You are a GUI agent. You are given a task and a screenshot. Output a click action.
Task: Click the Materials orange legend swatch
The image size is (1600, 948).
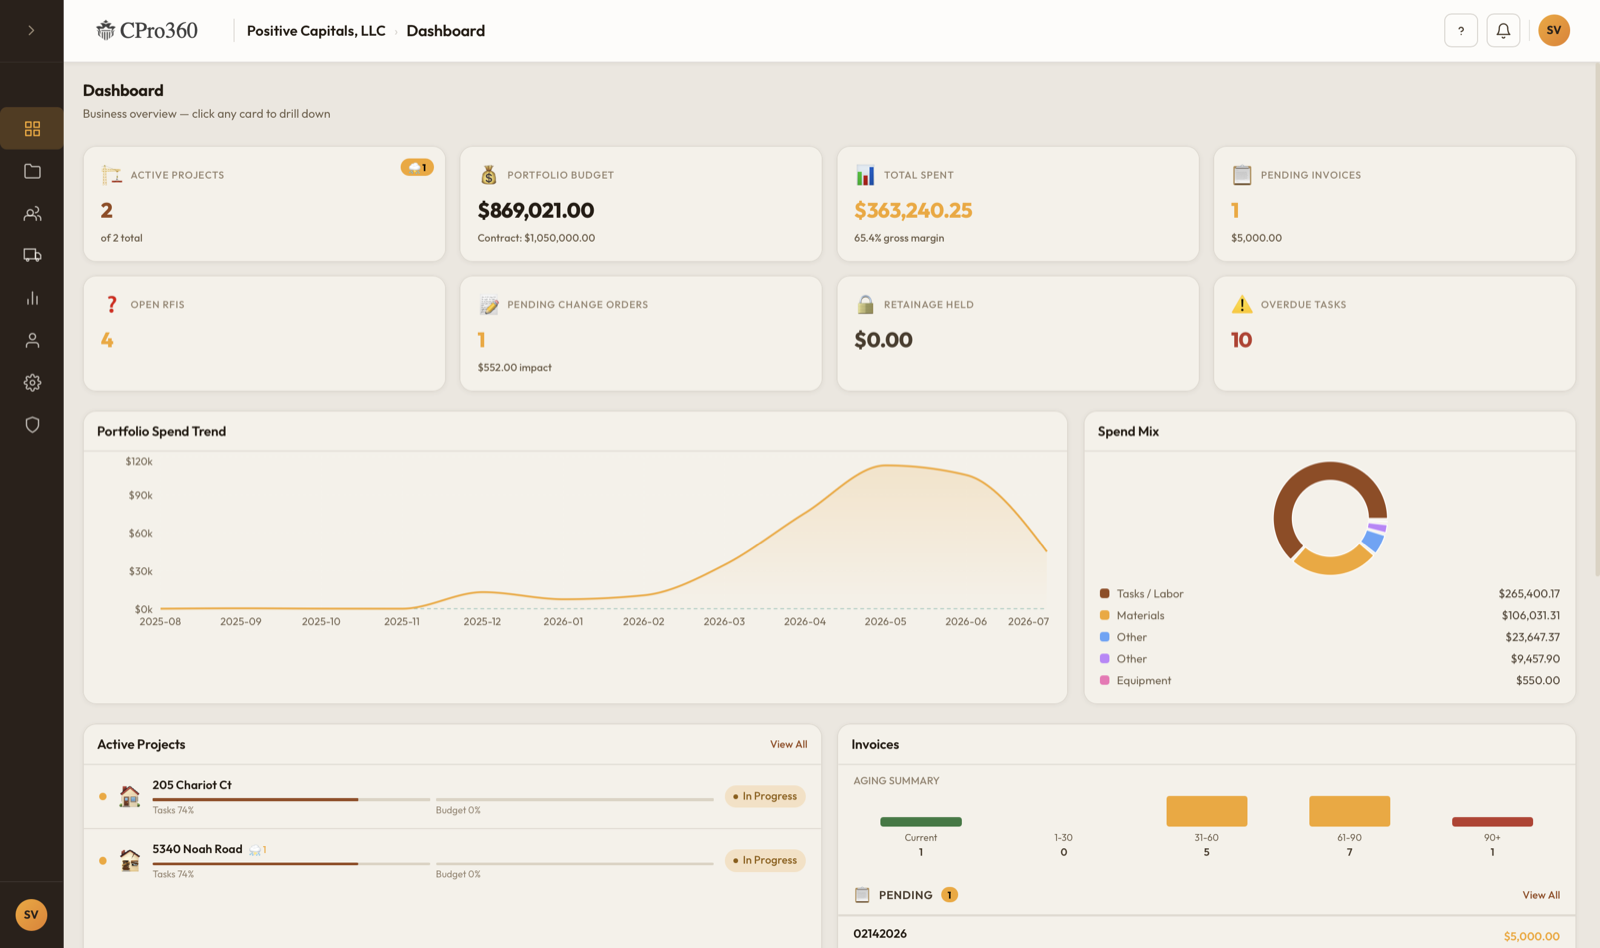pyautogui.click(x=1104, y=615)
